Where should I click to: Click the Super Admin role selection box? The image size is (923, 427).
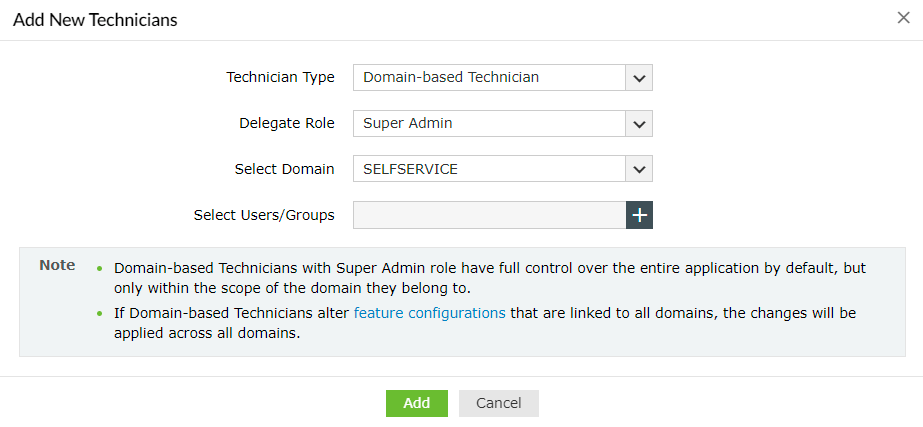pyautogui.click(x=489, y=123)
